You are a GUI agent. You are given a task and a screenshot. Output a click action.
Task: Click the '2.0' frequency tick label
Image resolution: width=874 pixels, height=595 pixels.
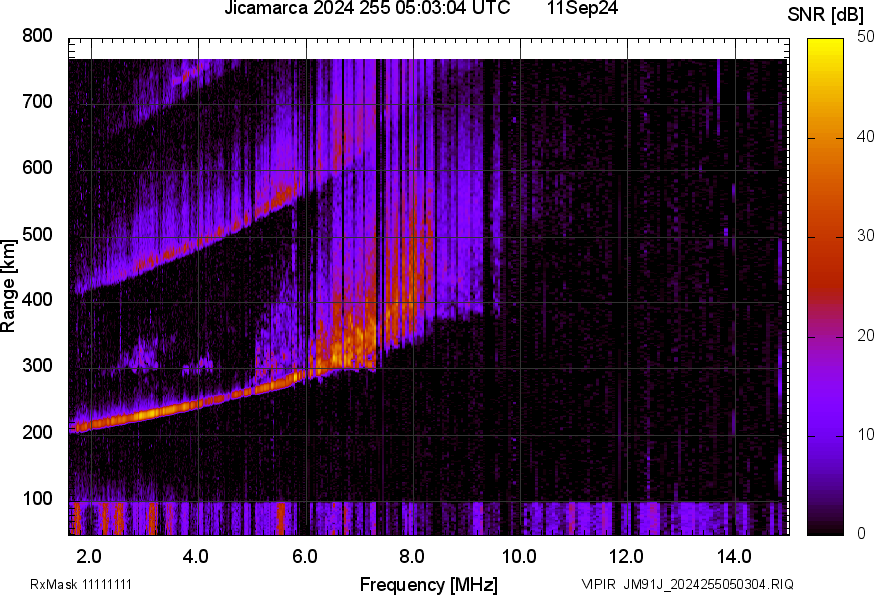click(90, 556)
